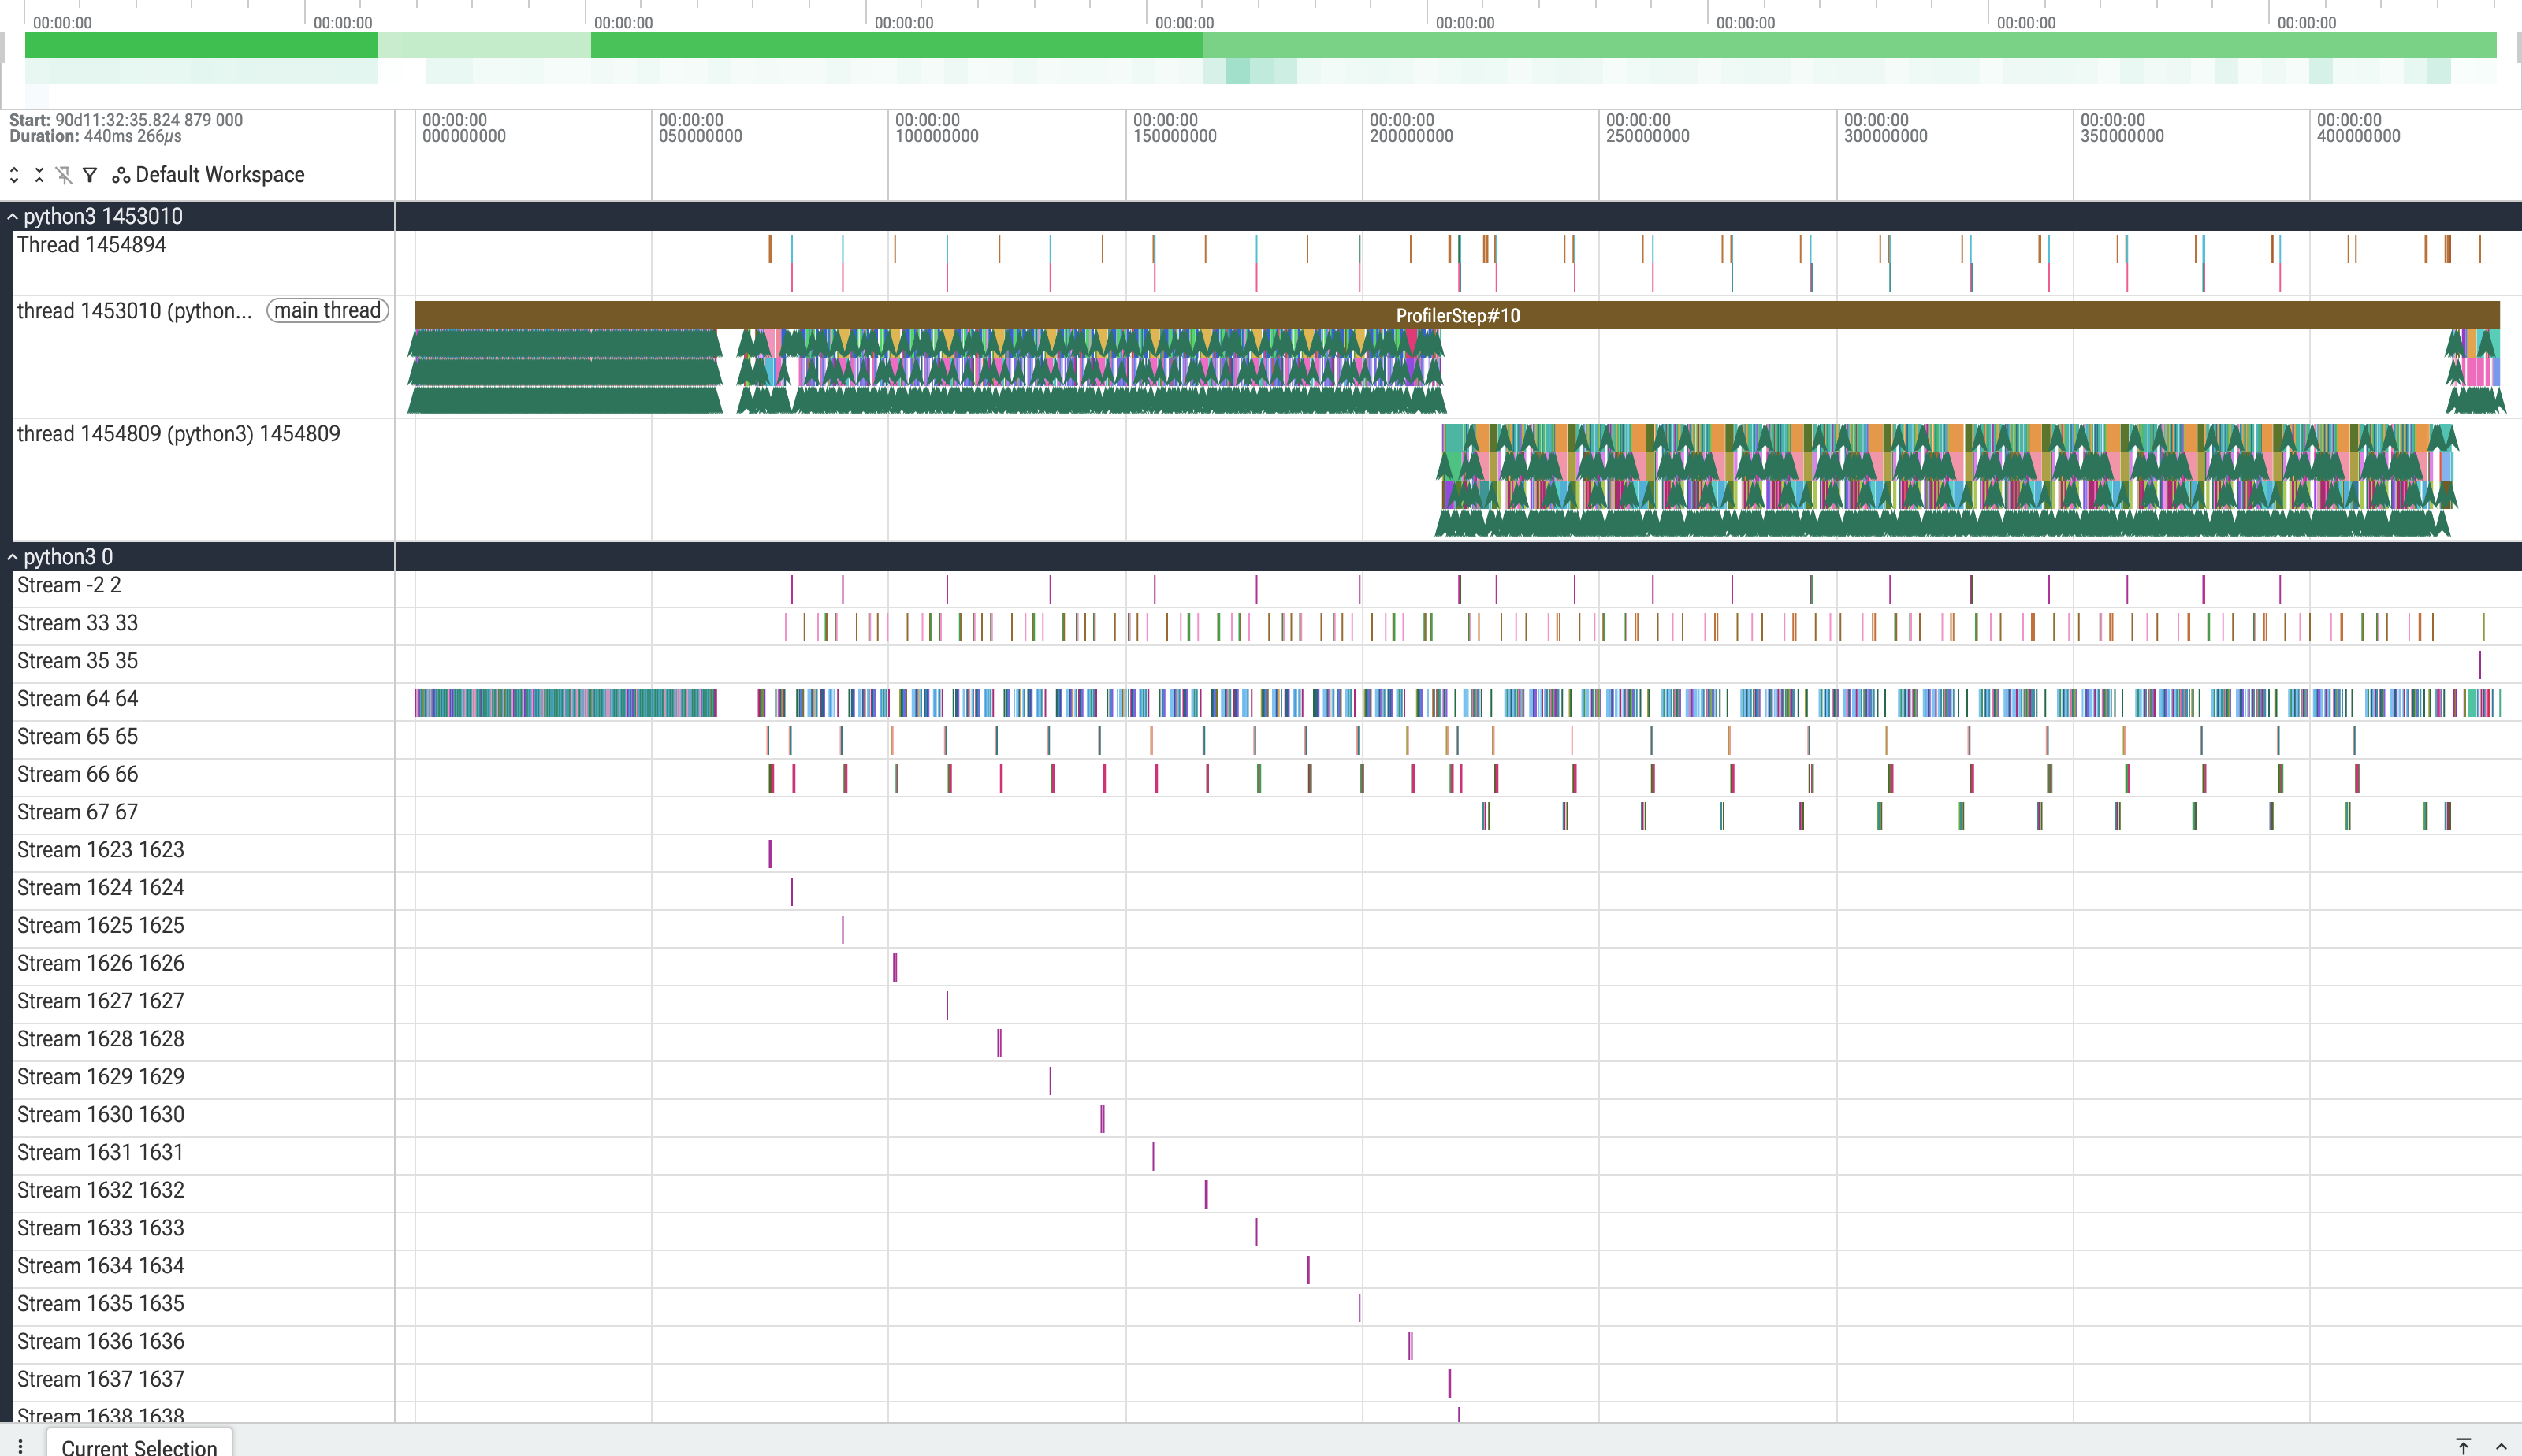Select thread 1454809 (python3) track
Screen dimensions: 2522x1456
coord(179,434)
